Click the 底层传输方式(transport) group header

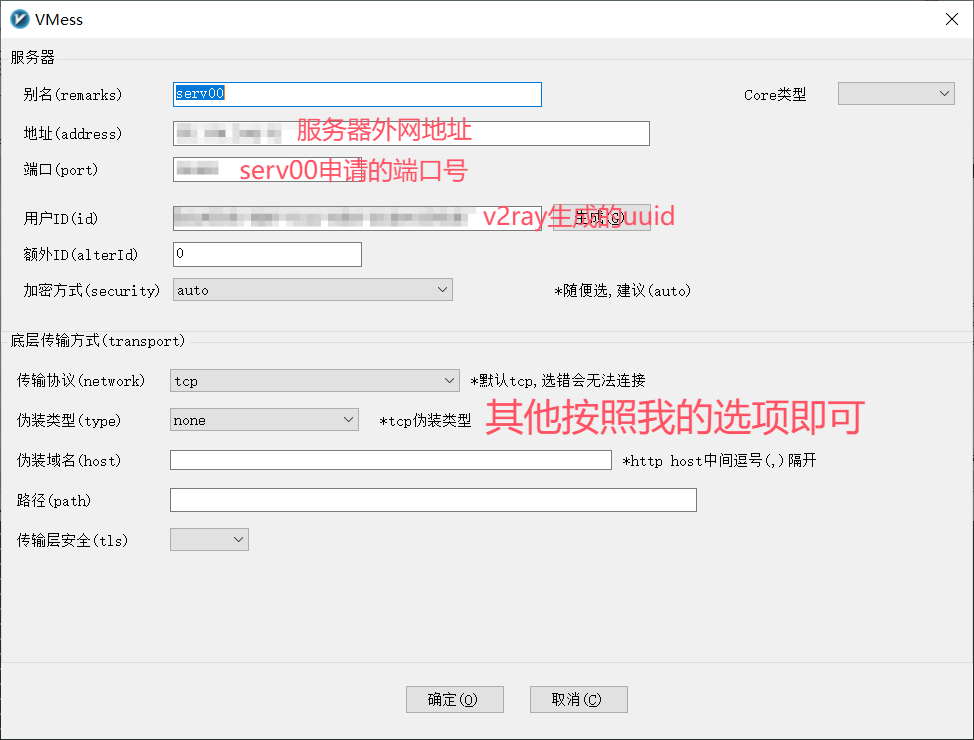98,340
